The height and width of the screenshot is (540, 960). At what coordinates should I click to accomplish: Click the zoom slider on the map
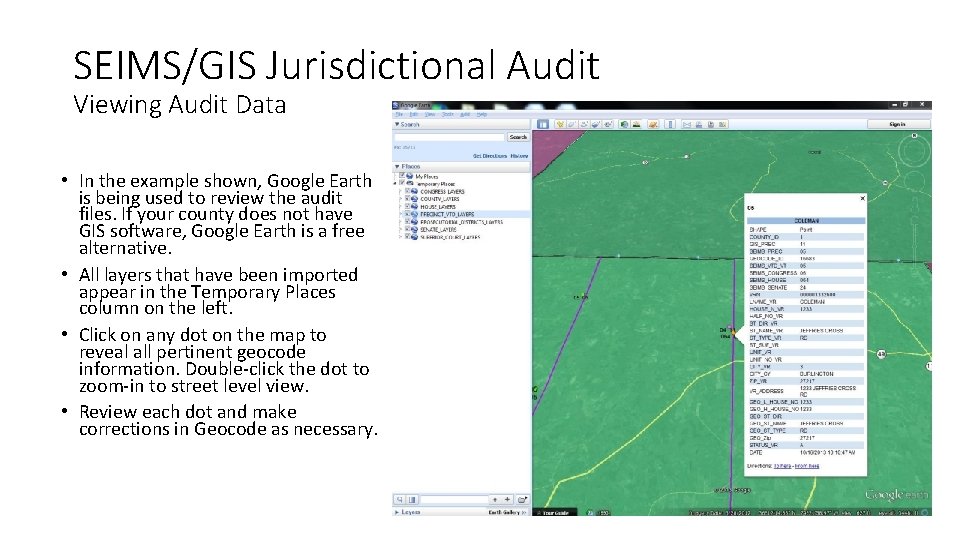coord(915,236)
